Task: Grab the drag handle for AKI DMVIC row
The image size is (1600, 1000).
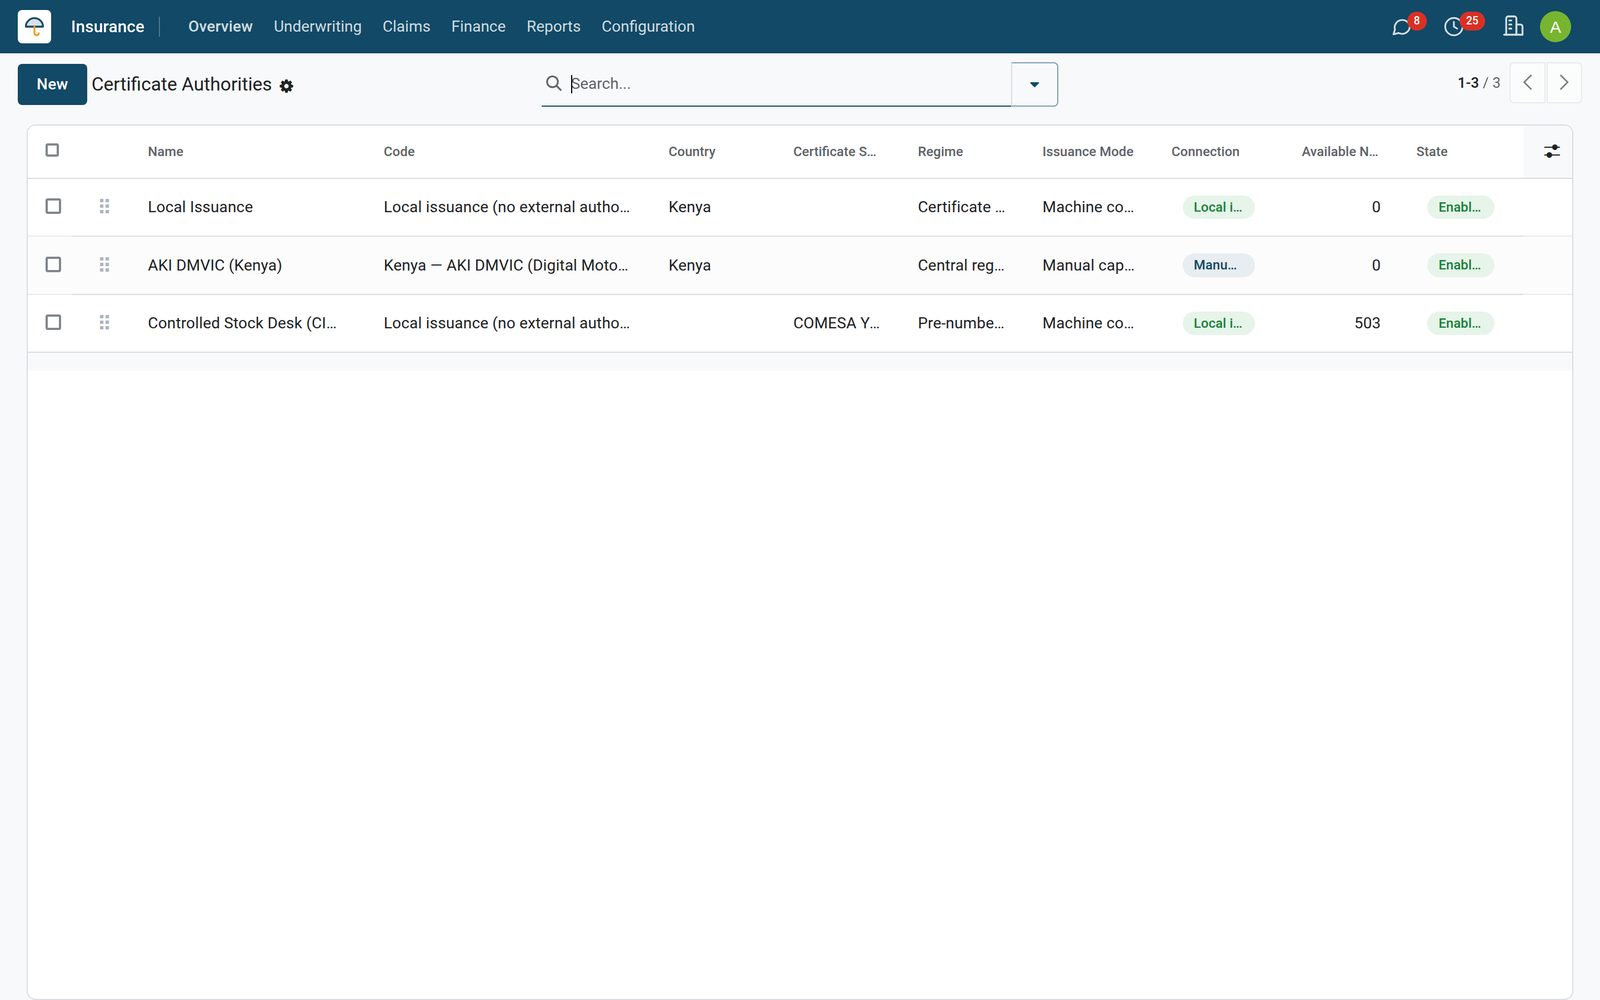Action: [x=104, y=265]
